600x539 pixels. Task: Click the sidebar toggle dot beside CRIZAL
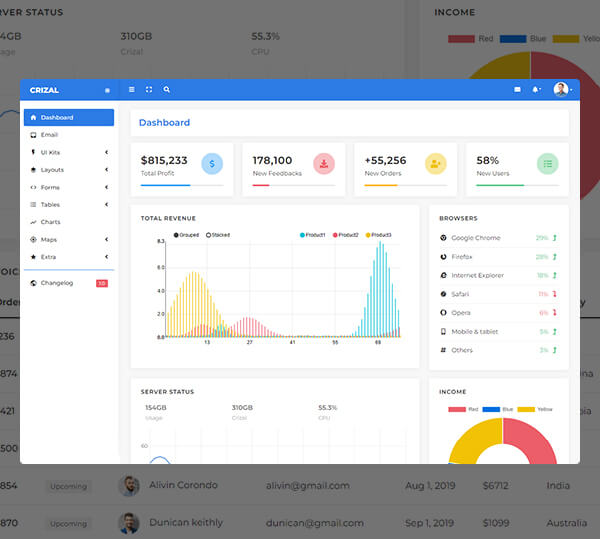point(108,91)
